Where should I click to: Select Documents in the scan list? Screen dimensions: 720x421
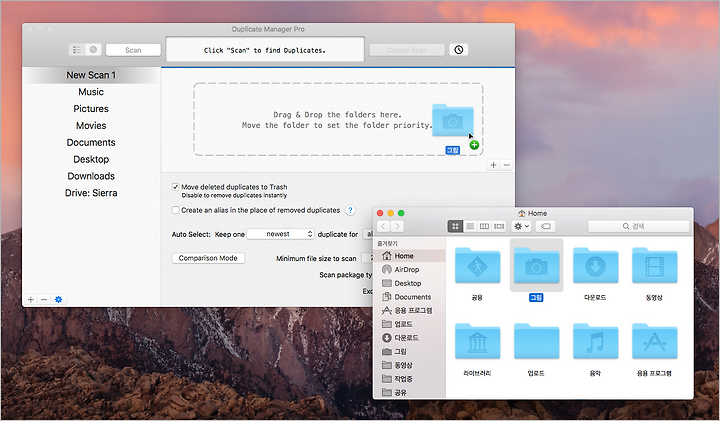[91, 142]
